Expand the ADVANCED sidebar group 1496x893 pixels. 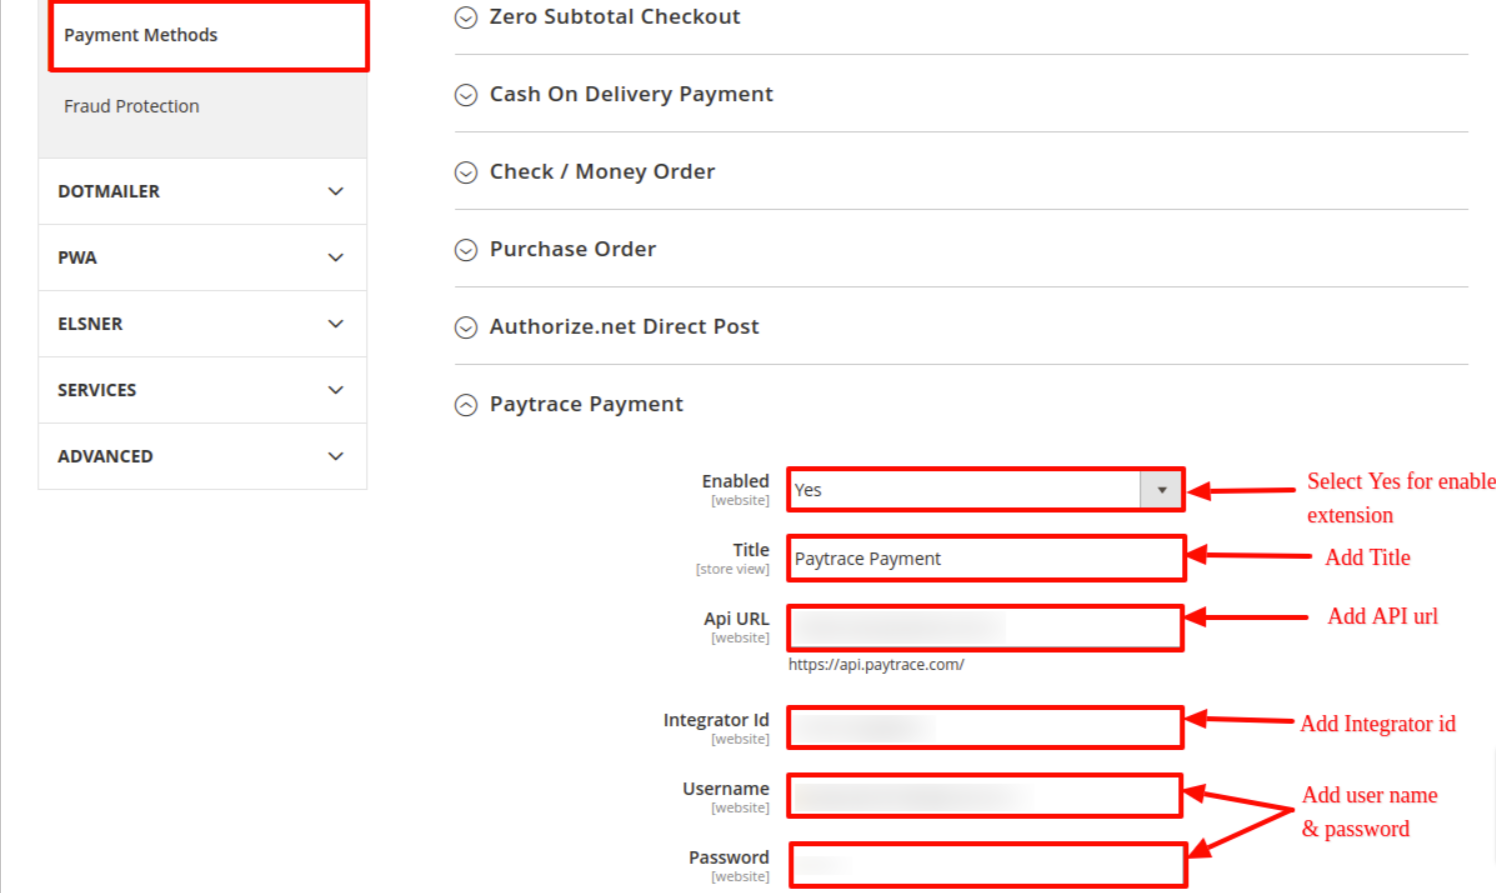[335, 456]
